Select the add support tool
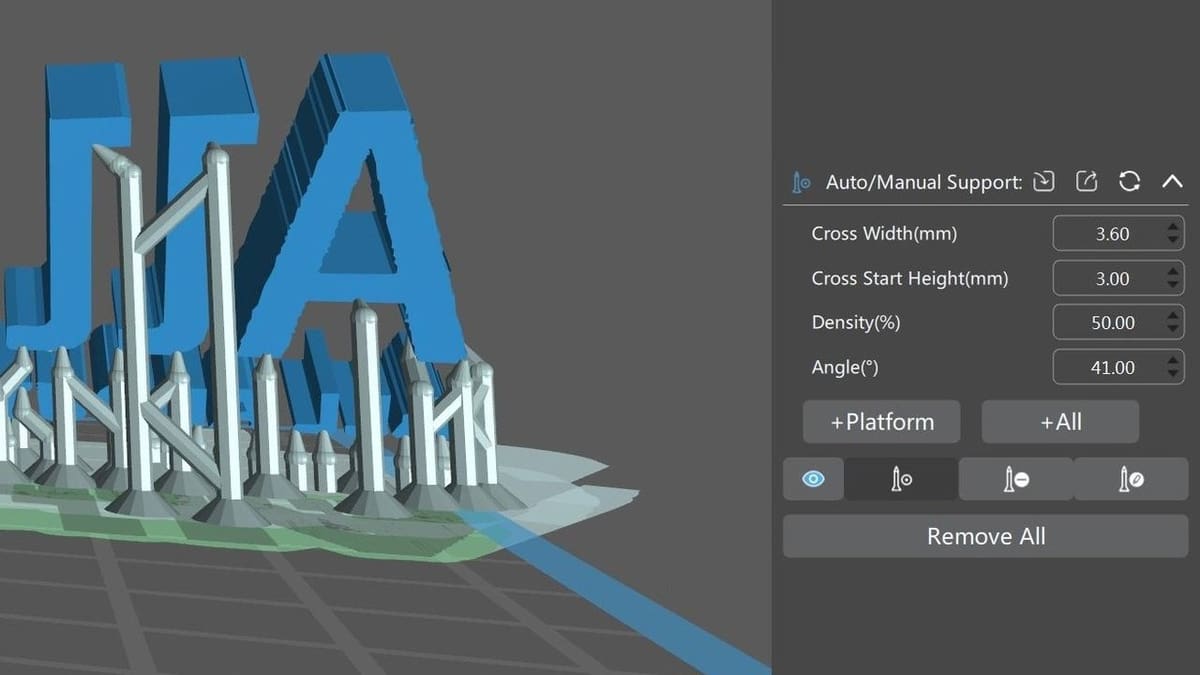 pyautogui.click(x=901, y=479)
